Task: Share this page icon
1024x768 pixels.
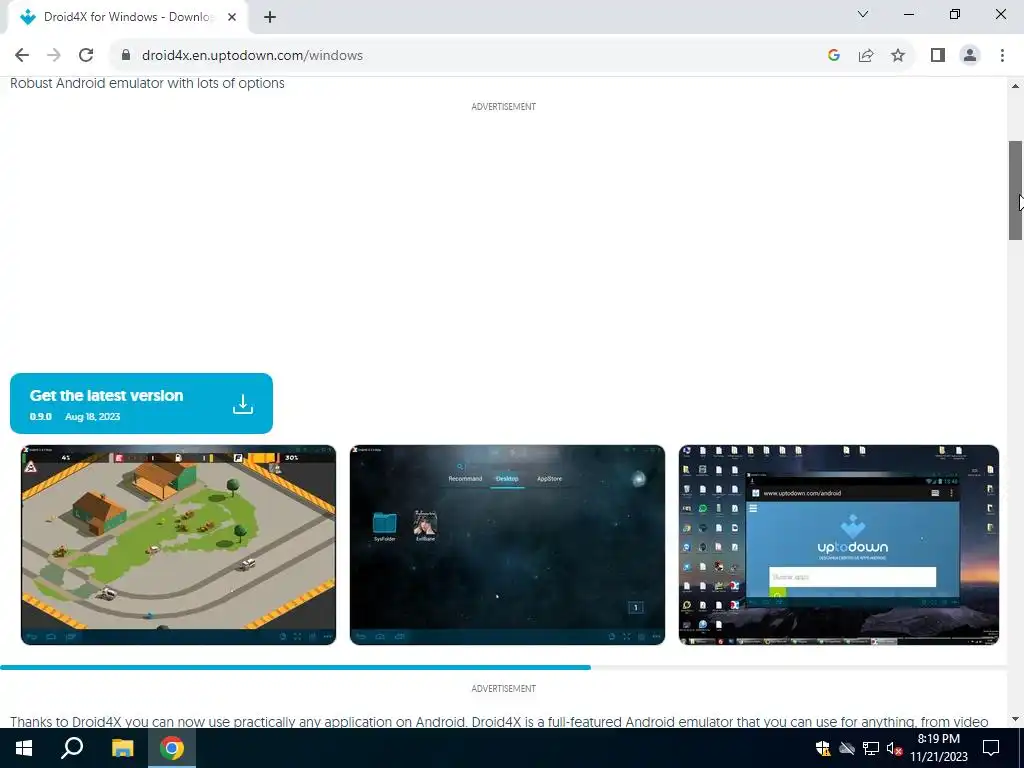Action: (866, 56)
